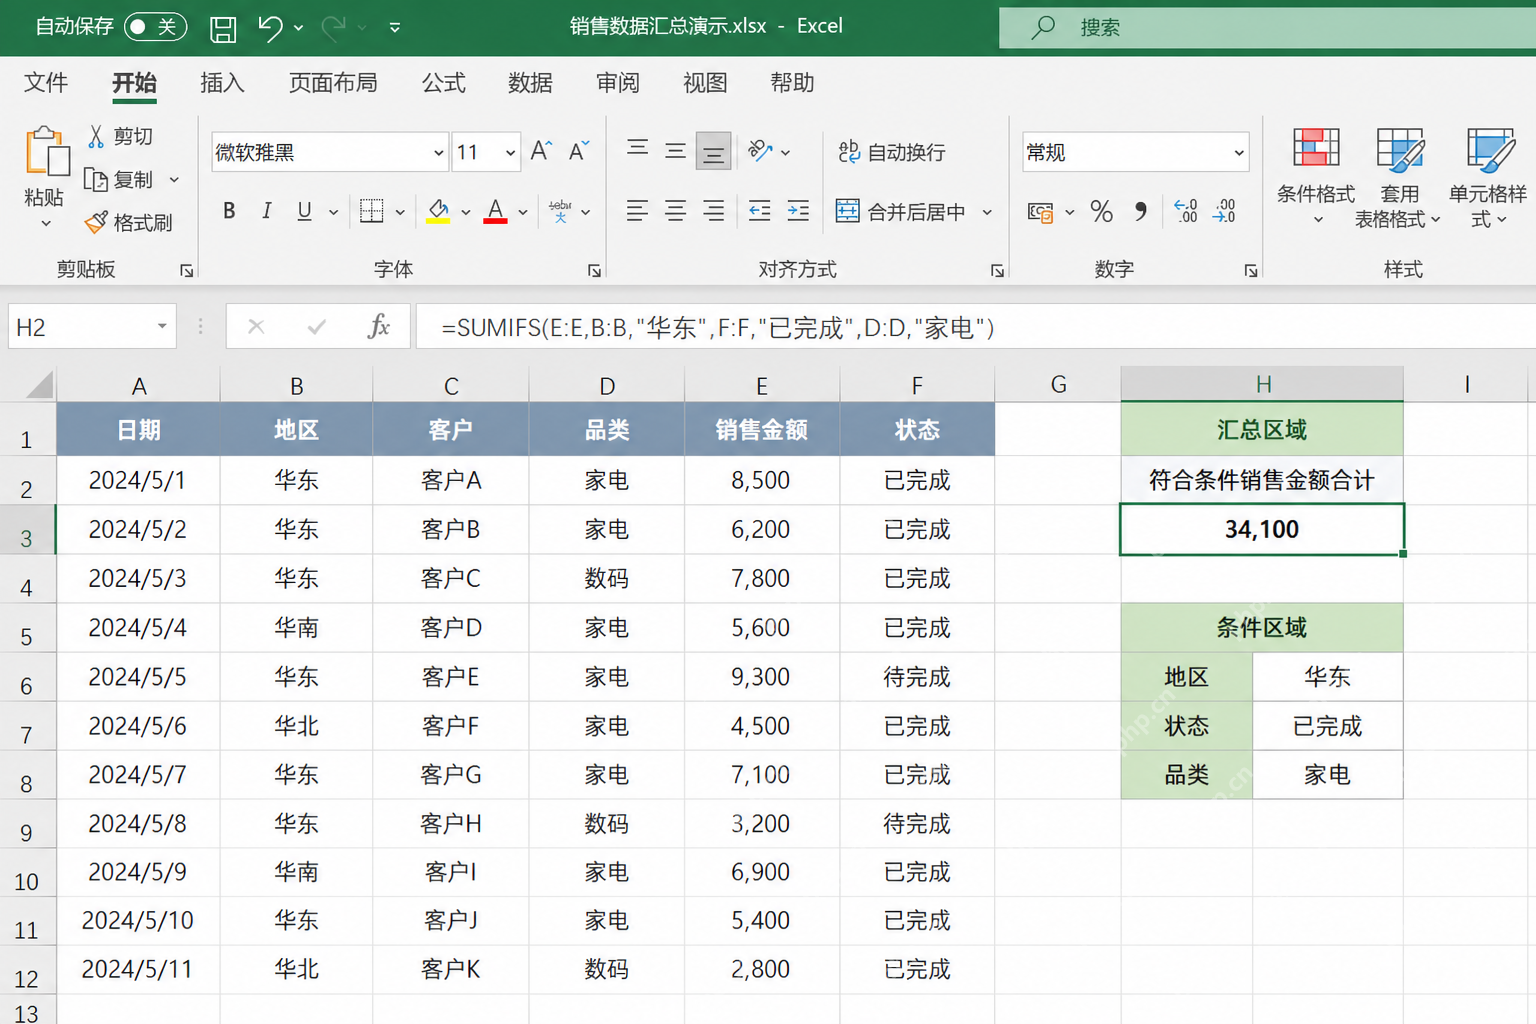Click the Format Painter (格式刷) icon
The image size is (1536, 1024).
point(96,222)
